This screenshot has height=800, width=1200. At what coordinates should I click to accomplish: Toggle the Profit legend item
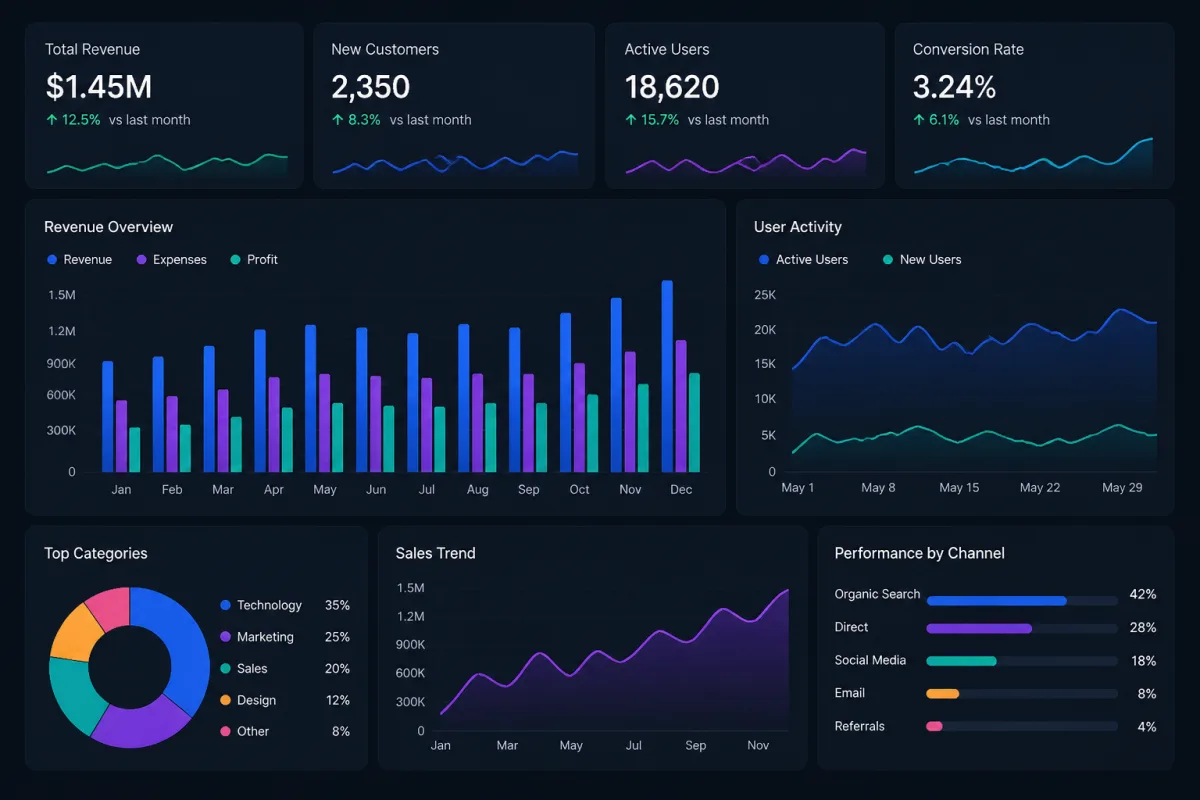[254, 260]
